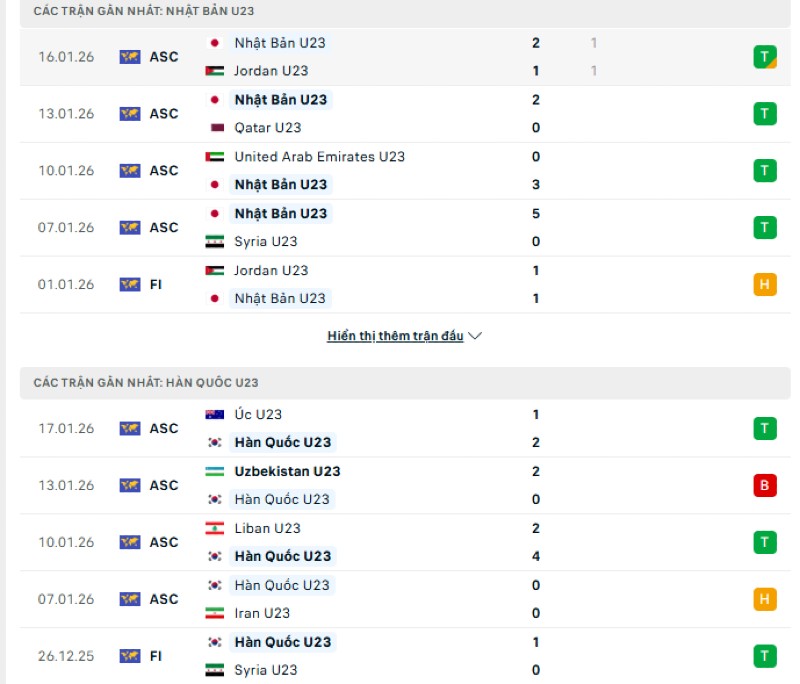Click the red B result badge for the Uzbekistan match
The image size is (800, 684).
coord(765,486)
